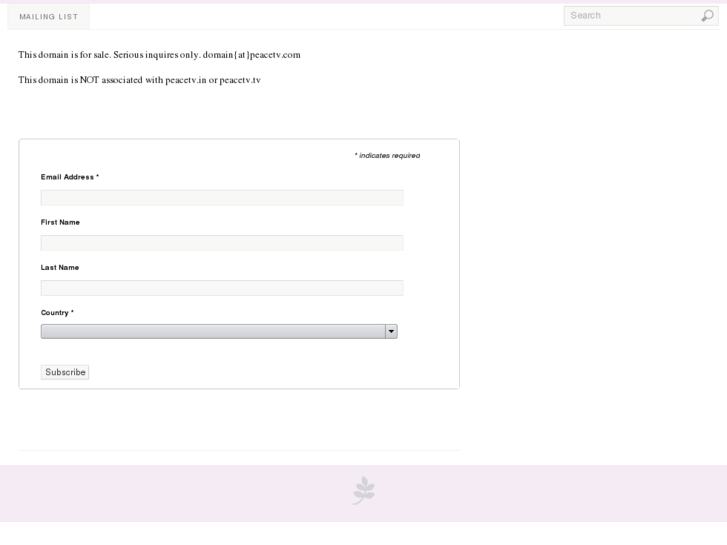
Task: Open the Country select box
Action: click(x=212, y=332)
